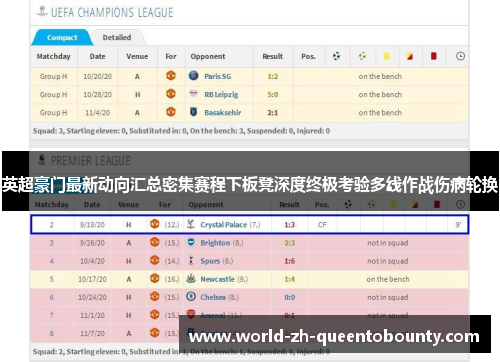Image resolution: width=500 pixels, height=362 pixels.
Task: Click Manchester United crest in 10/4/20 row
Action: [x=154, y=260]
